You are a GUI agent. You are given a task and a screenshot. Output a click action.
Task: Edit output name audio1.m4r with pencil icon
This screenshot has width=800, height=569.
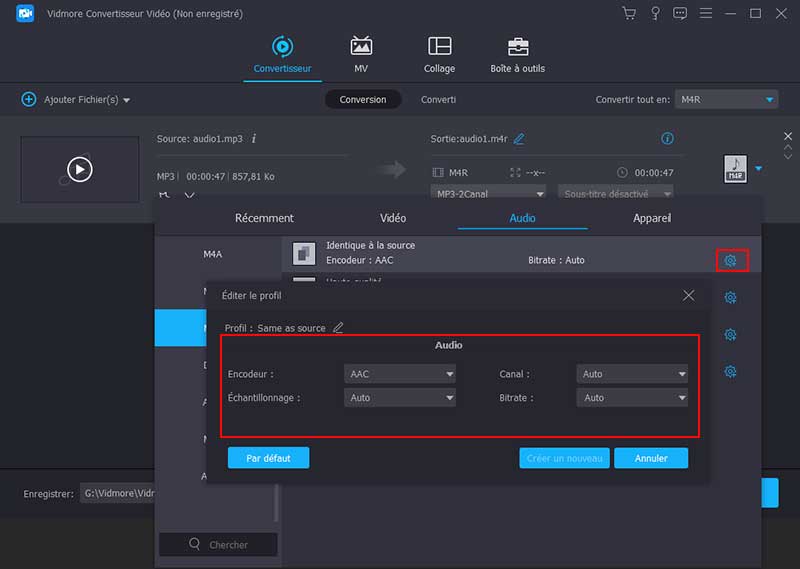519,139
